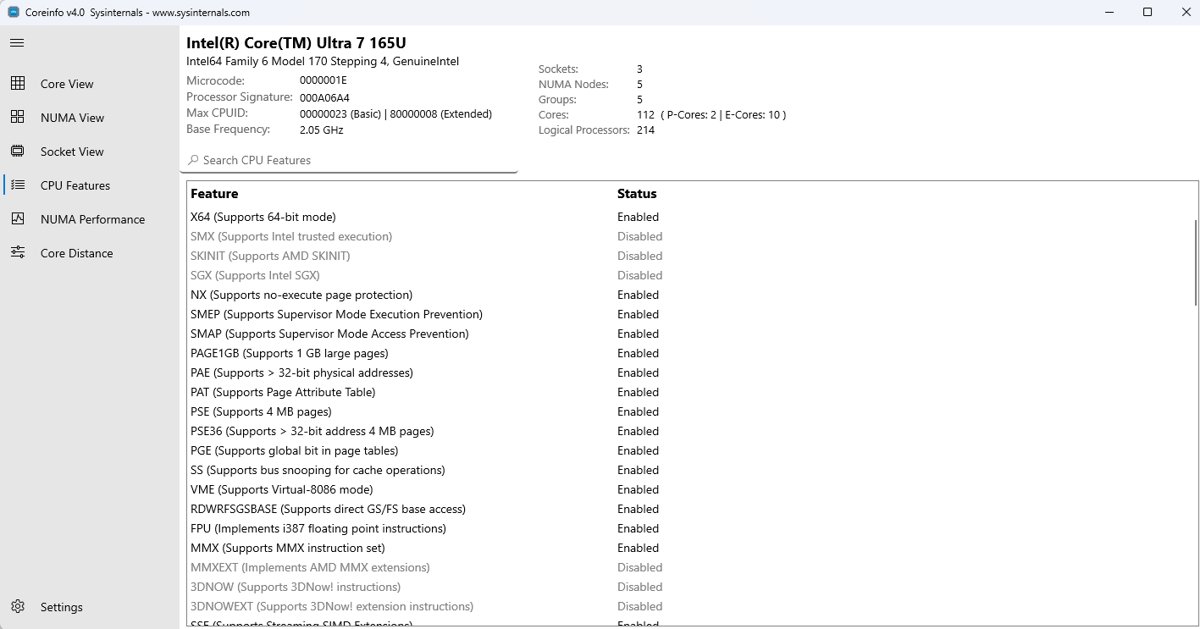Select the RDWRFSGSBASE feature row

click(x=690, y=509)
